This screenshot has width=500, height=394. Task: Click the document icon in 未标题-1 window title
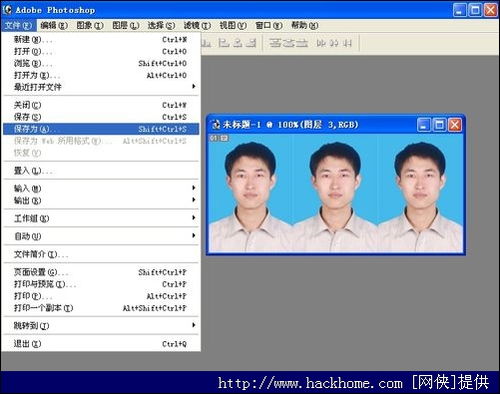tap(216, 124)
